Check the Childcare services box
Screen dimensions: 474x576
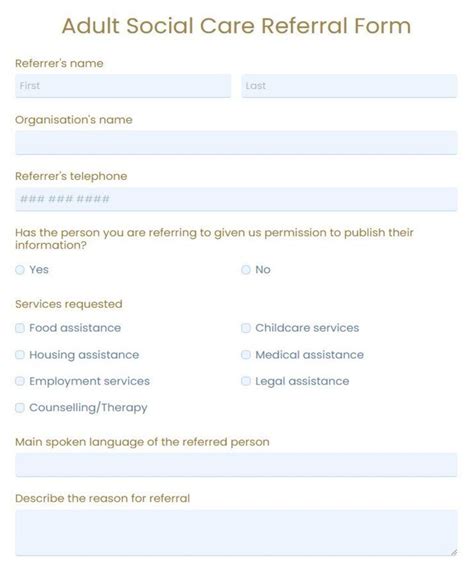[246, 328]
